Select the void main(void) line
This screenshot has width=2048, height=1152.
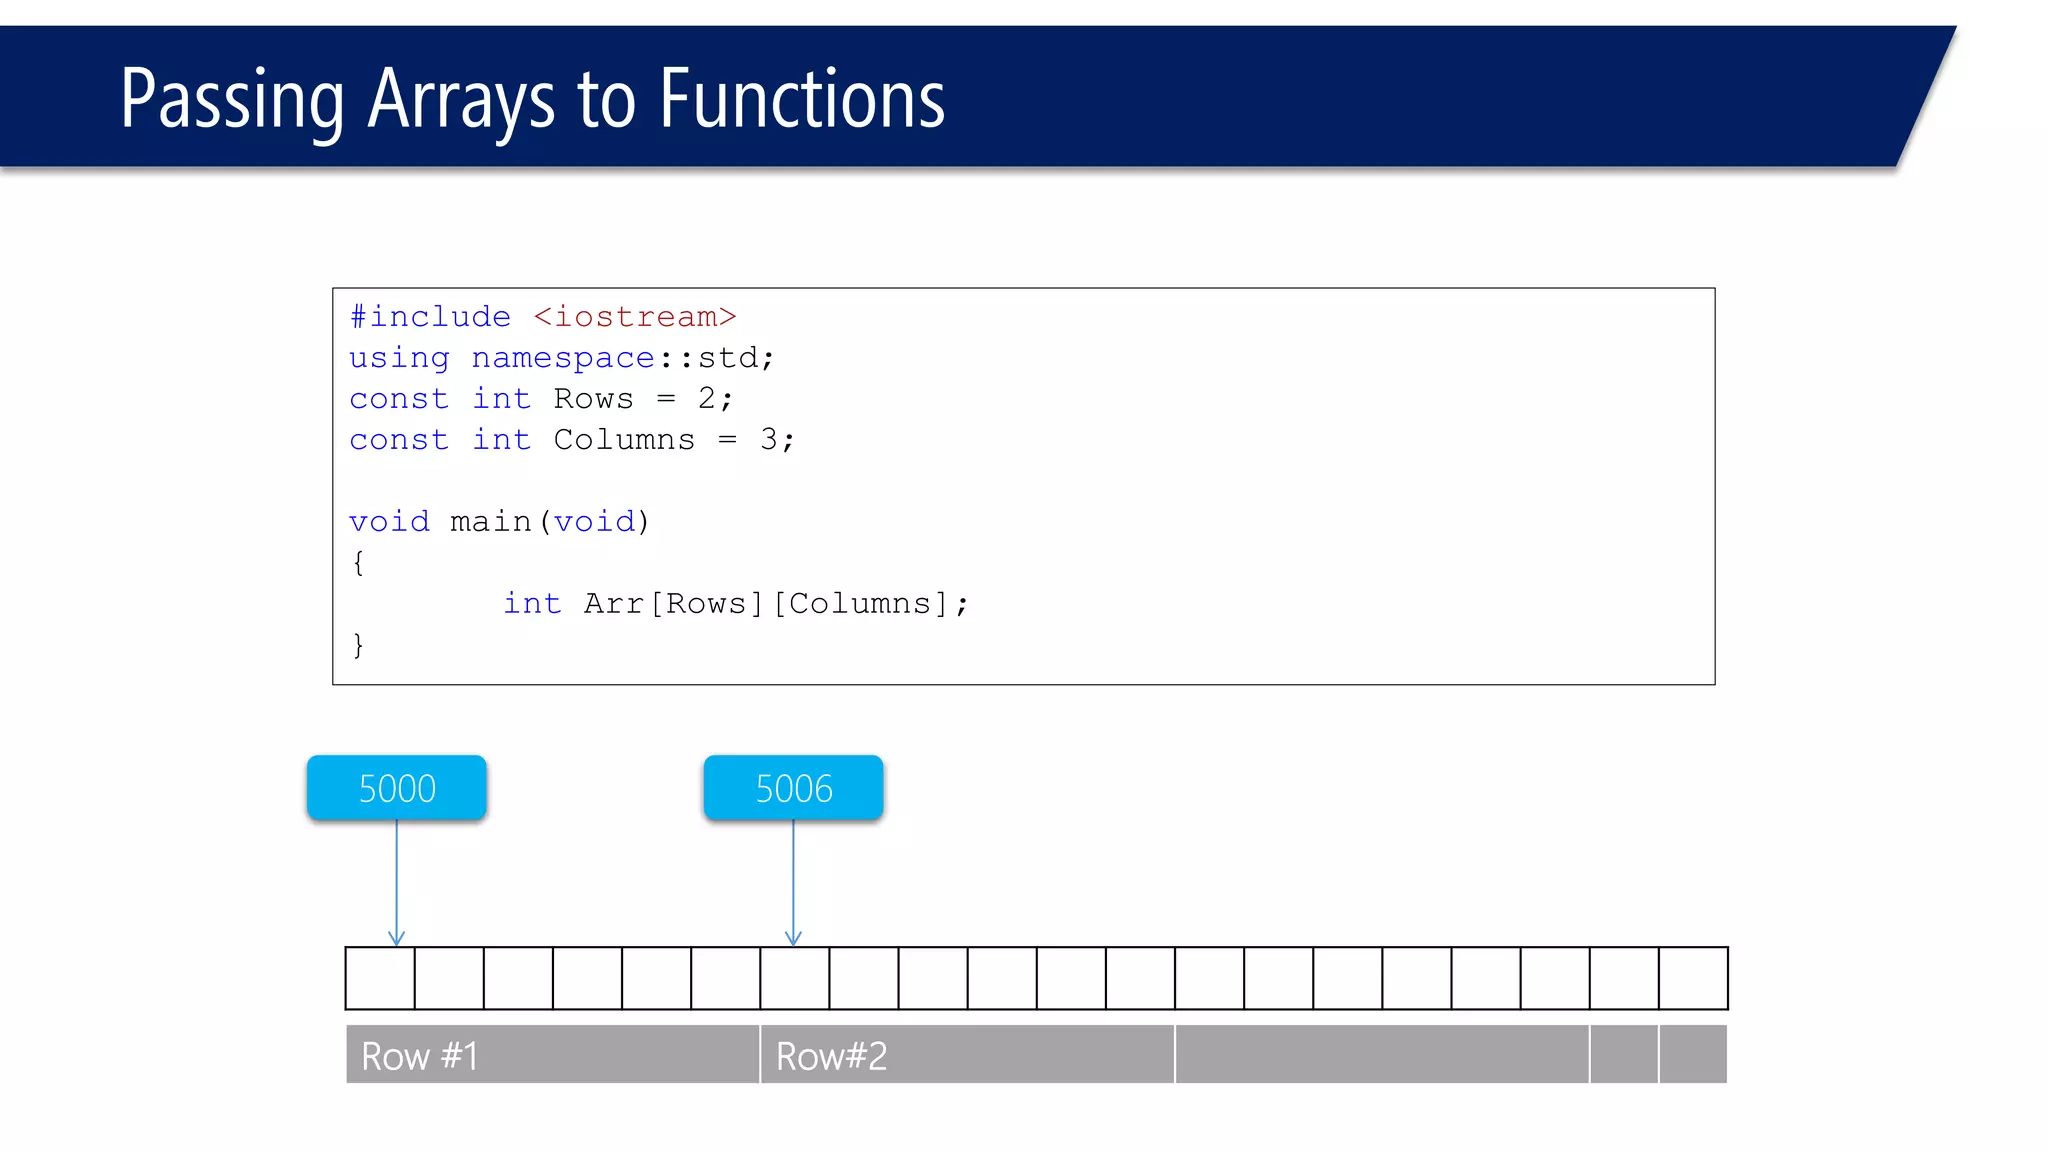(499, 522)
